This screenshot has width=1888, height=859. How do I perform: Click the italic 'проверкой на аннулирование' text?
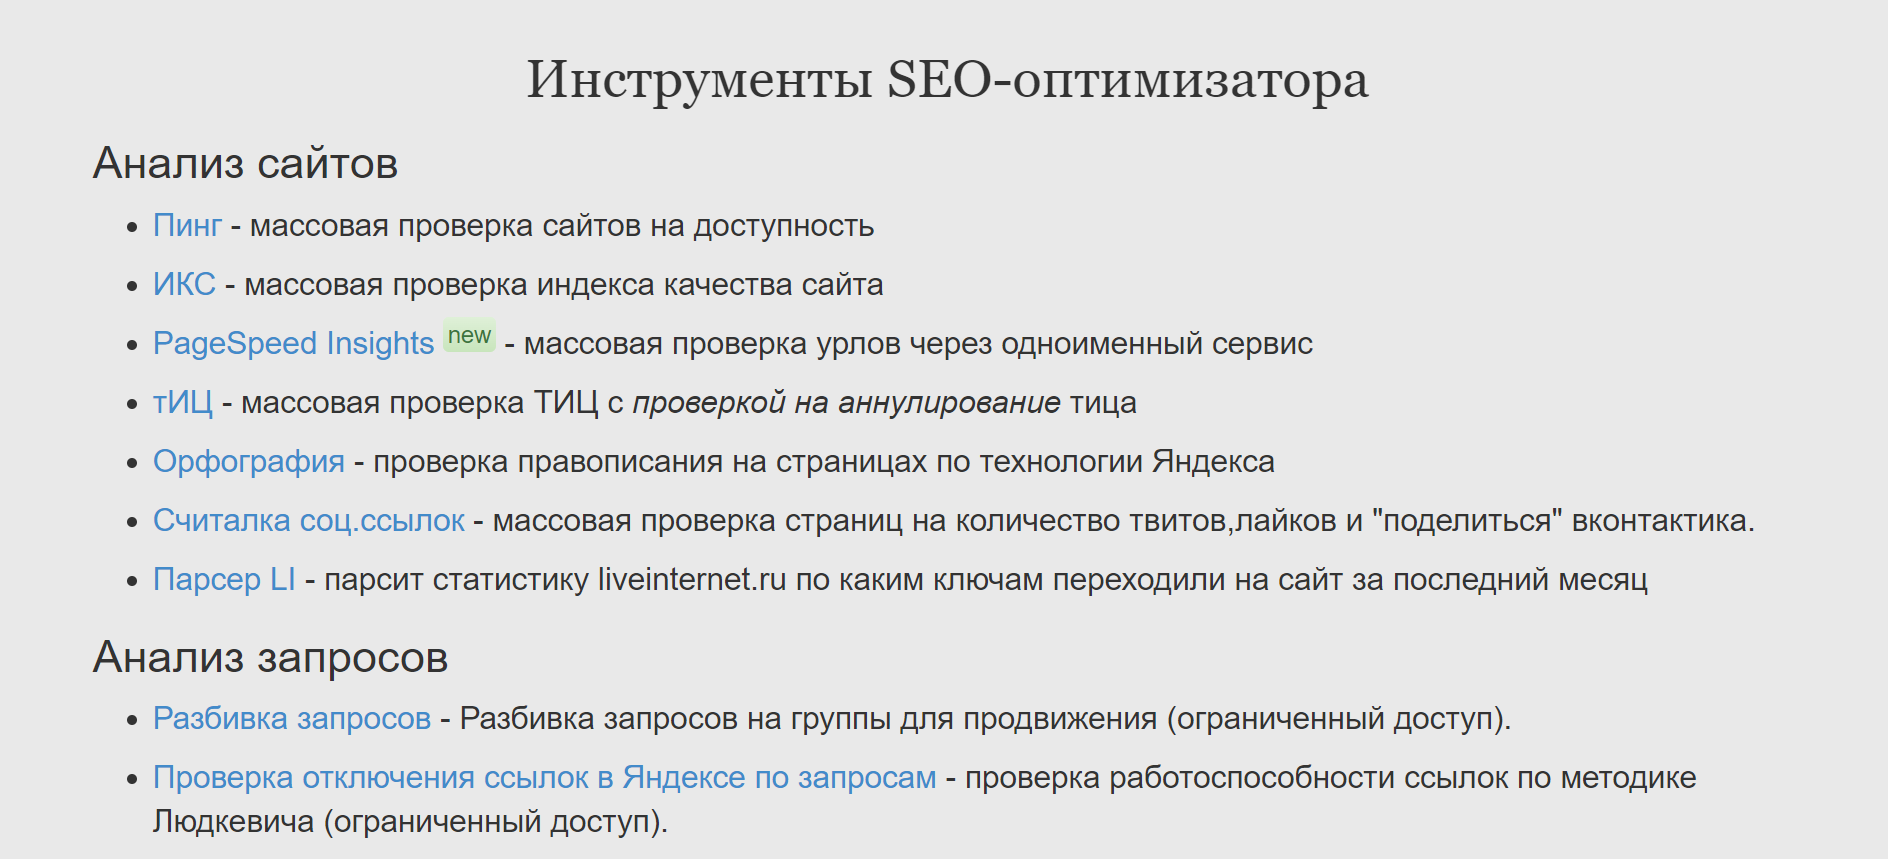[846, 403]
